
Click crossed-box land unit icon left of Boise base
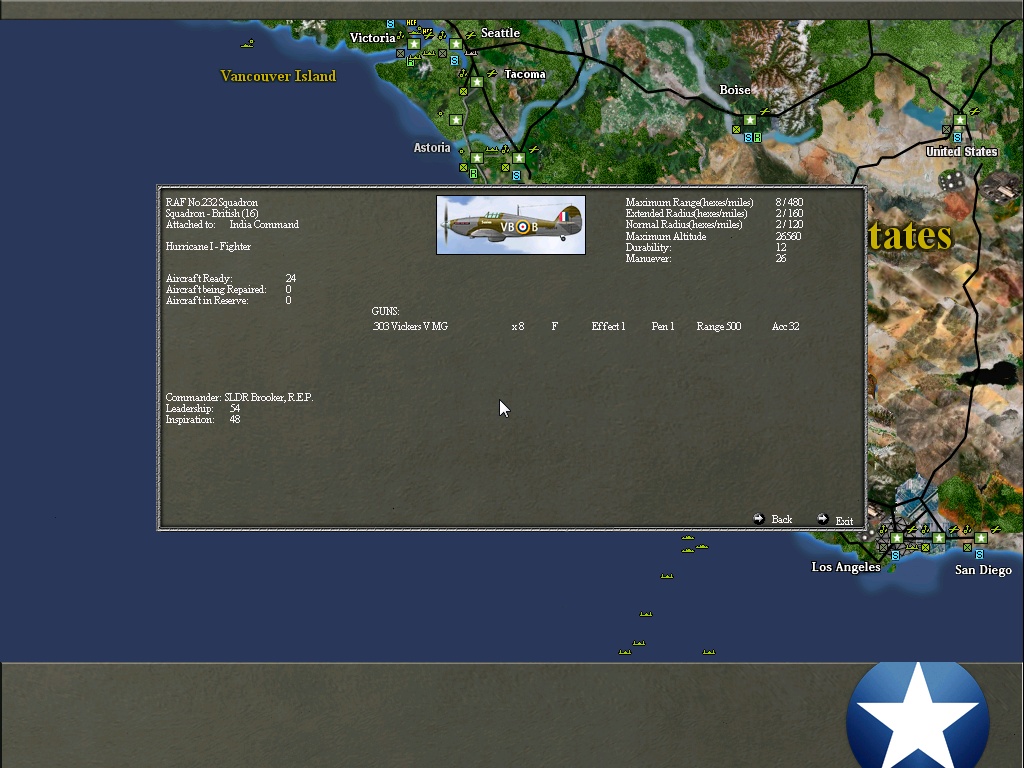[737, 129]
